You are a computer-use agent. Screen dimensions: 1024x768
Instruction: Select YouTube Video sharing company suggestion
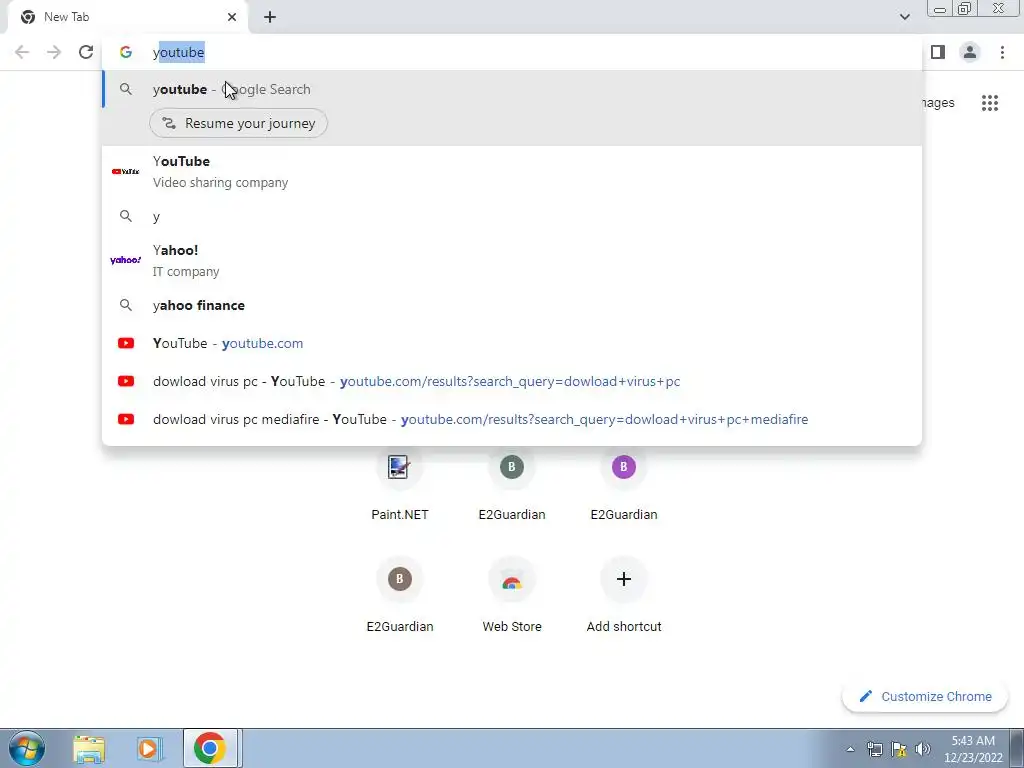pyautogui.click(x=512, y=172)
